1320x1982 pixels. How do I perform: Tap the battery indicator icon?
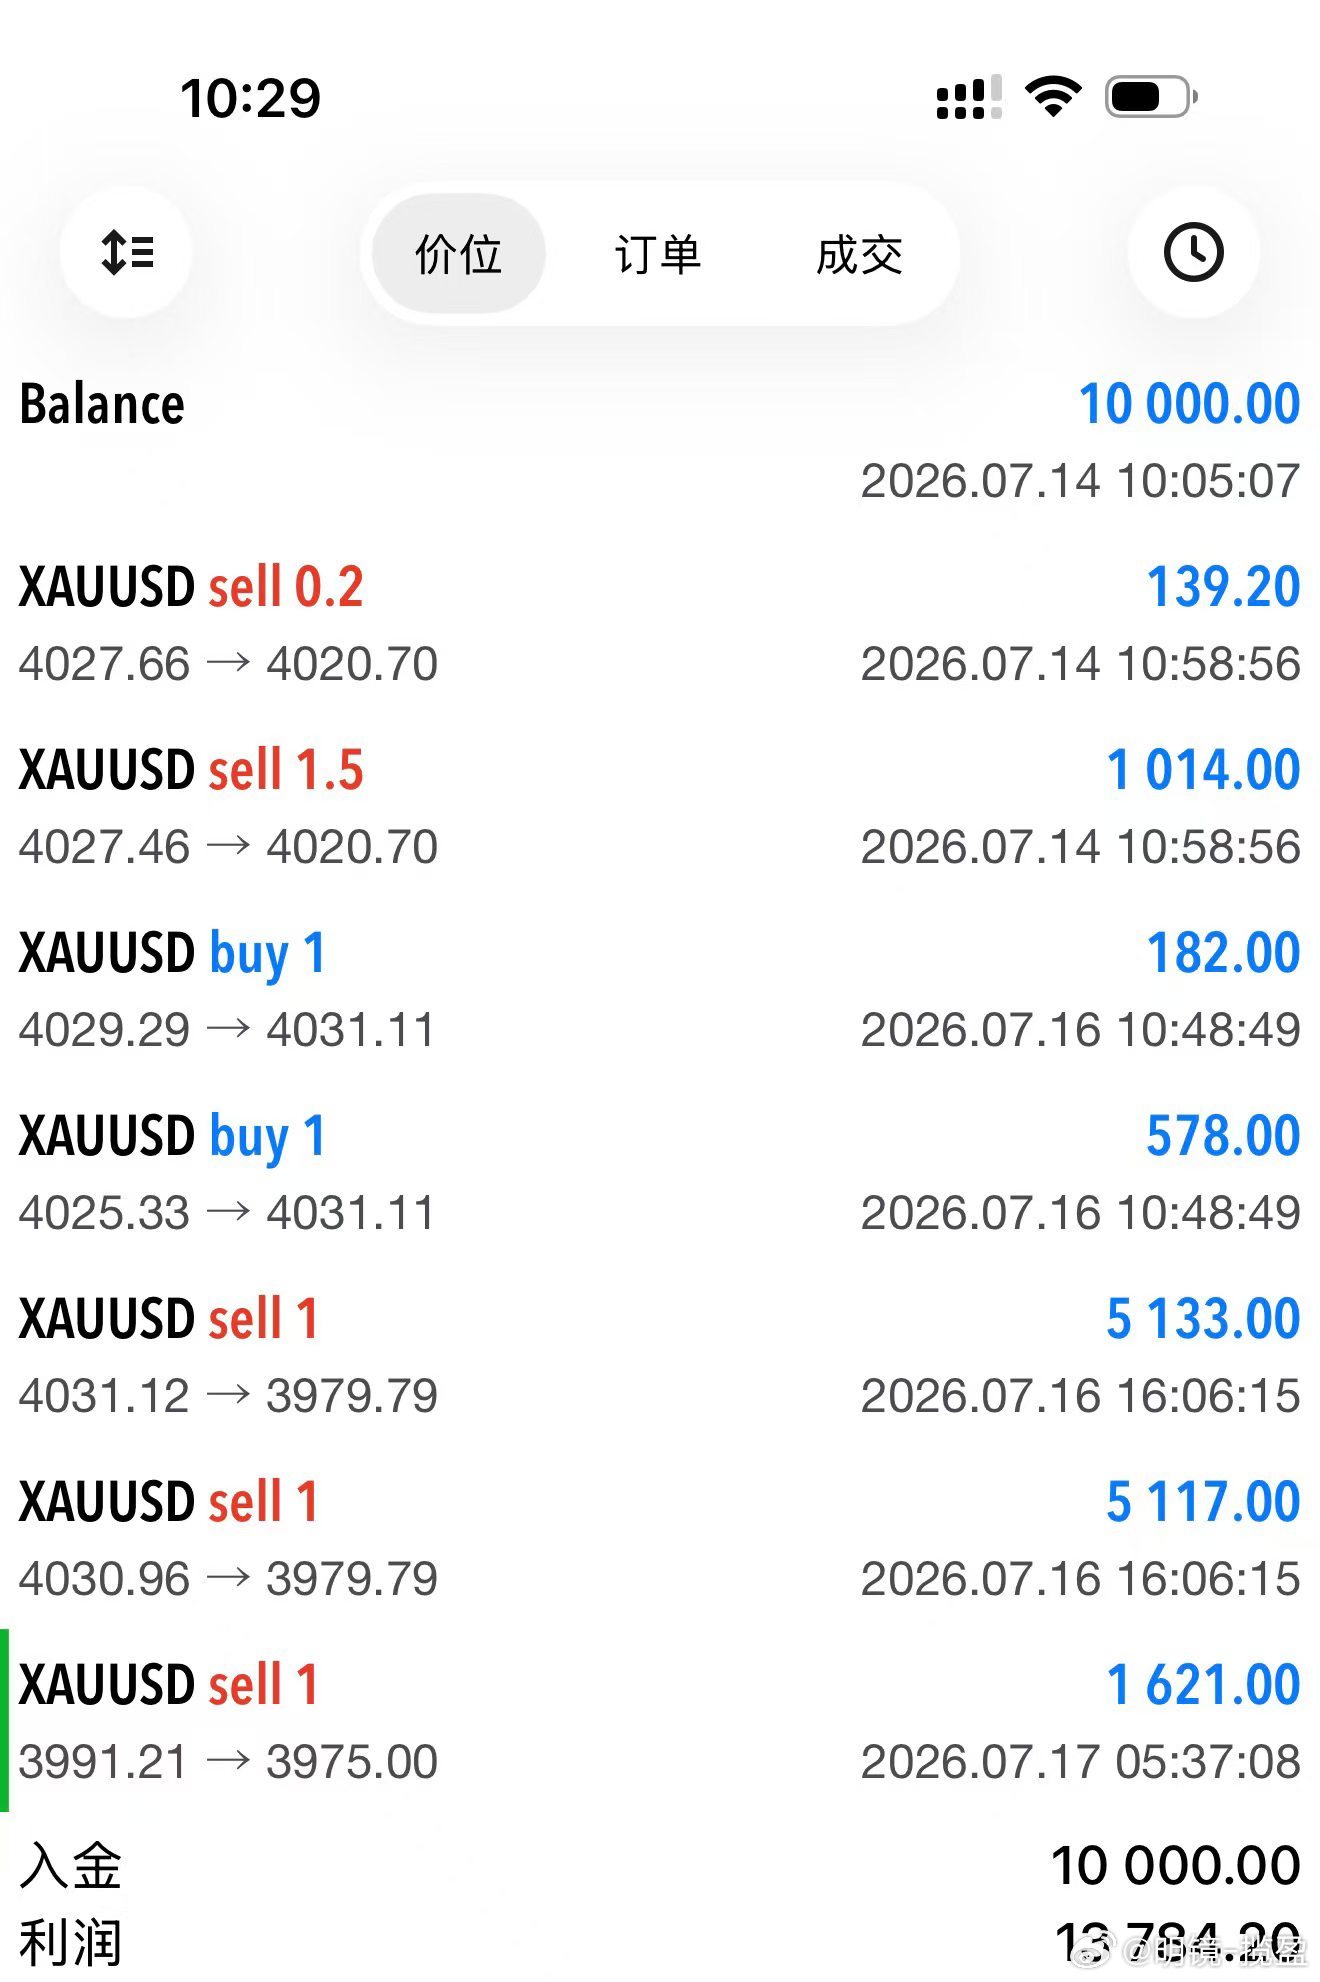tap(1151, 97)
